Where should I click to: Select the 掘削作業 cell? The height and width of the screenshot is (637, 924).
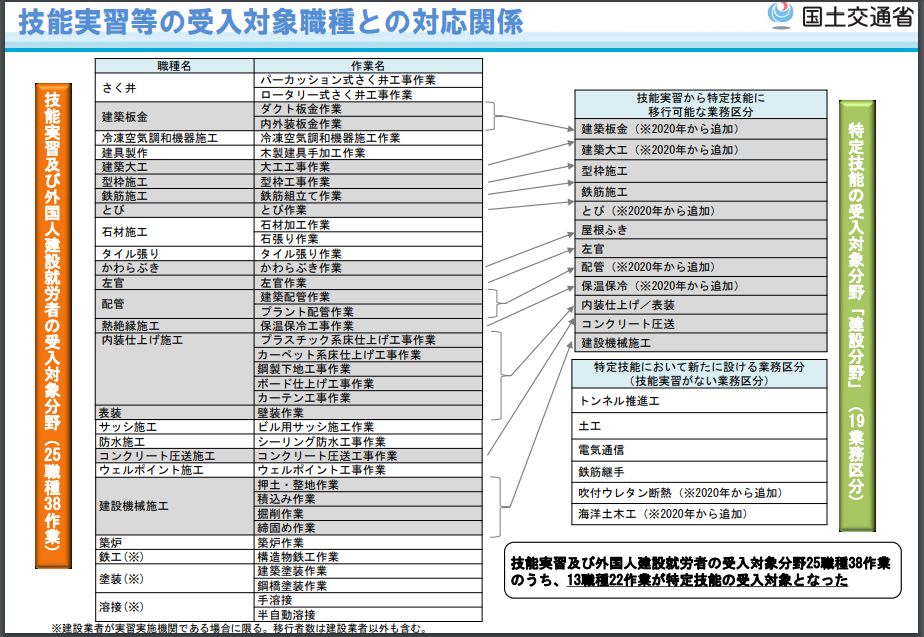pyautogui.click(x=368, y=513)
